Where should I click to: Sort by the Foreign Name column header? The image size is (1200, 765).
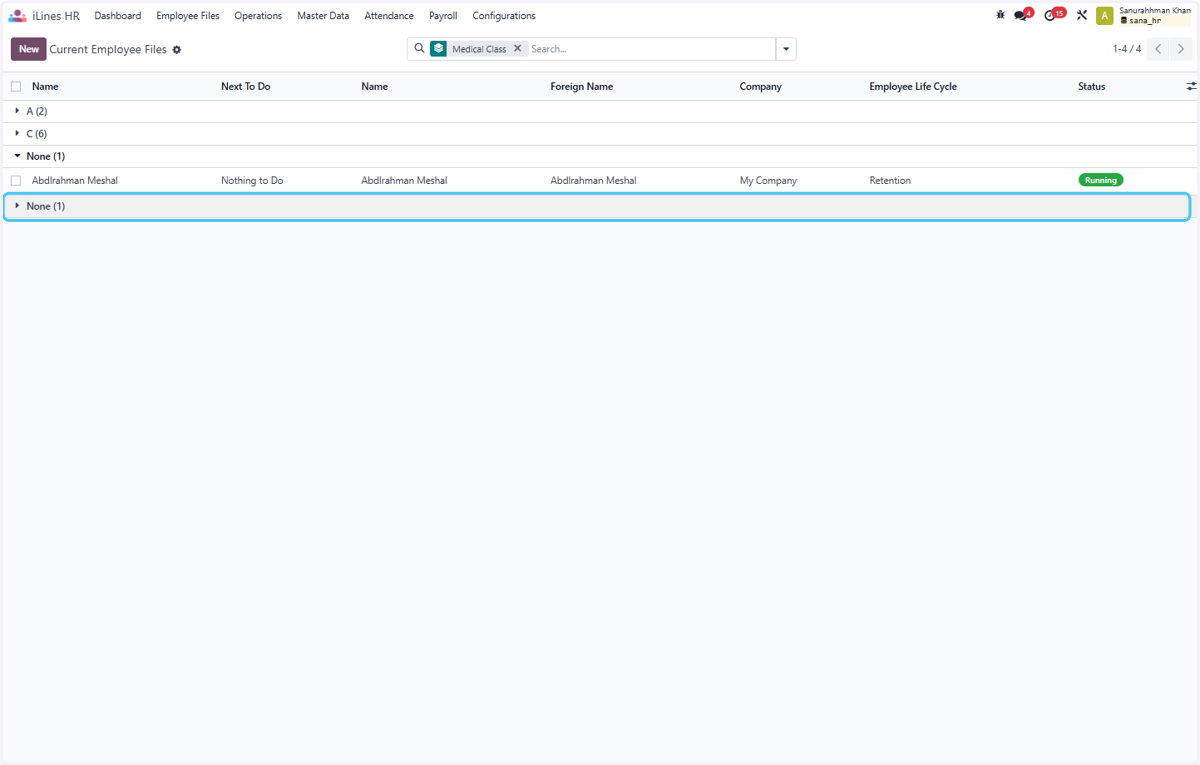582,86
